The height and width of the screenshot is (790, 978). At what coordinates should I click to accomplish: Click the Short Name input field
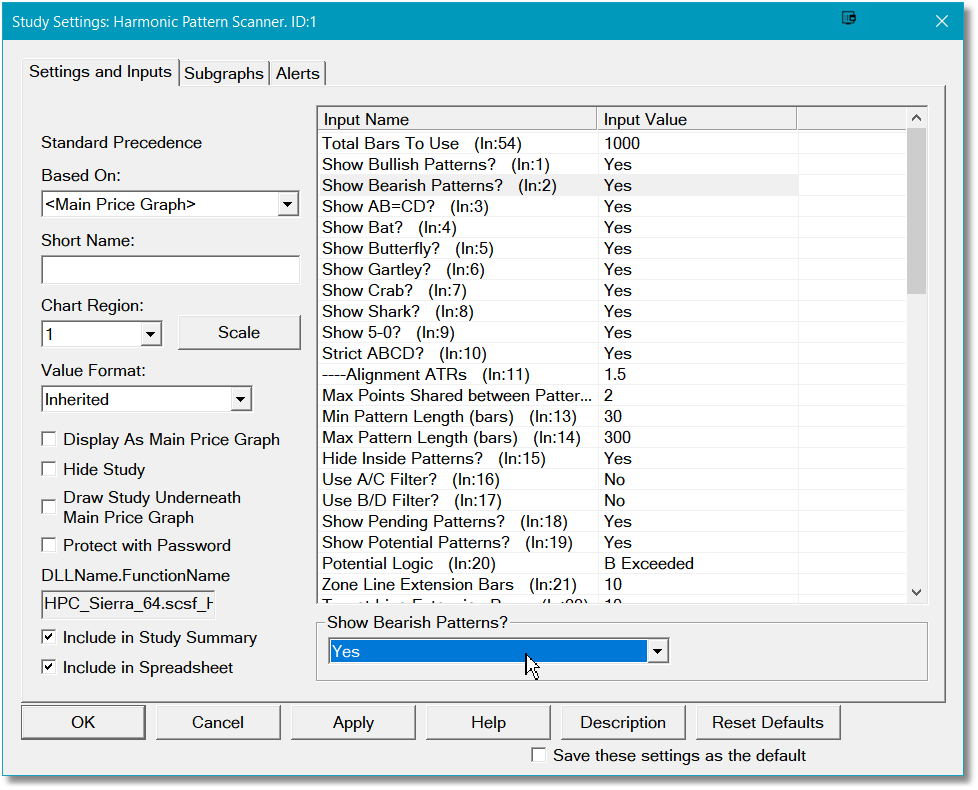(x=170, y=270)
